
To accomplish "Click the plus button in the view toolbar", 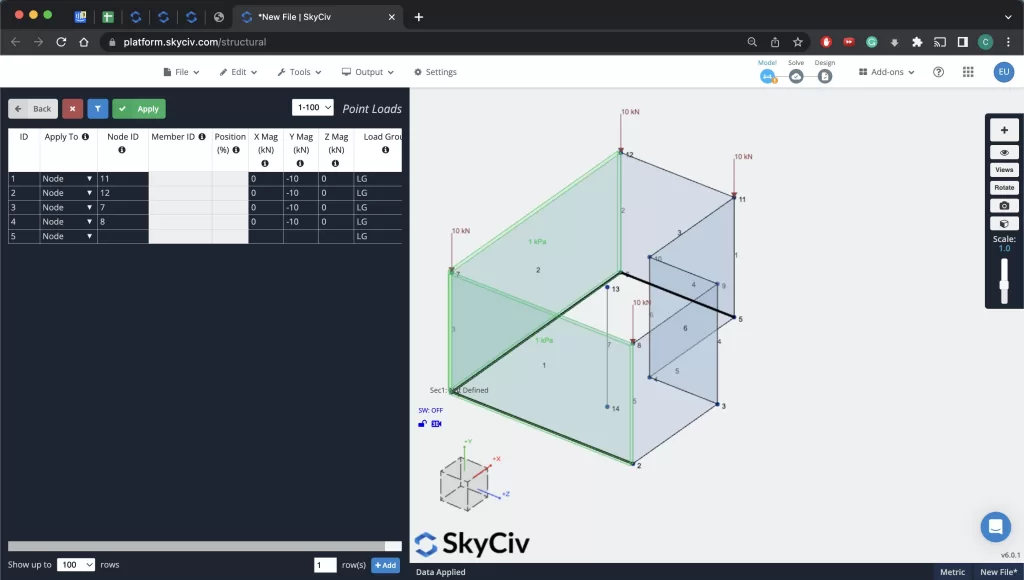I will (x=1004, y=130).
